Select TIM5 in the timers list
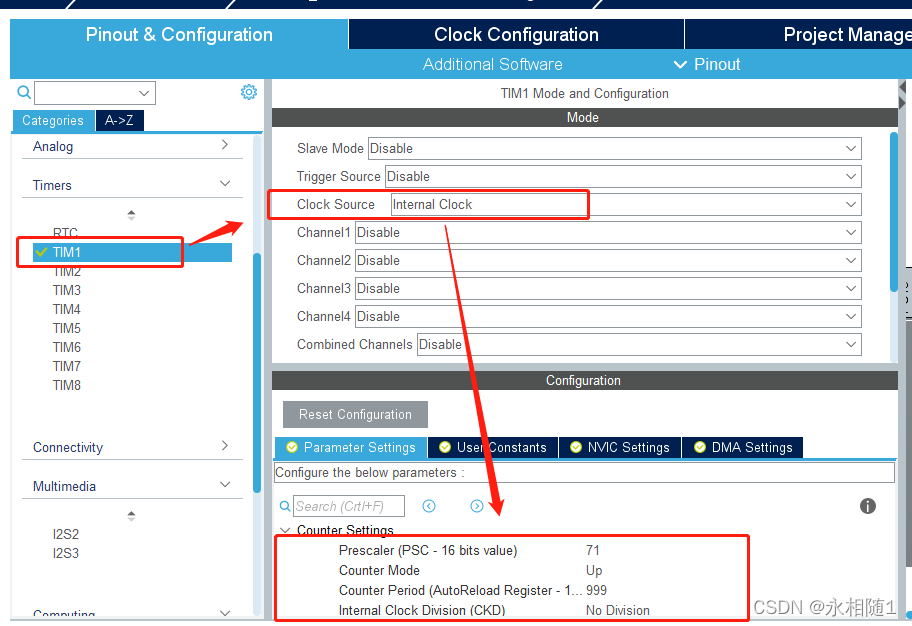This screenshot has height=626, width=912. (67, 328)
